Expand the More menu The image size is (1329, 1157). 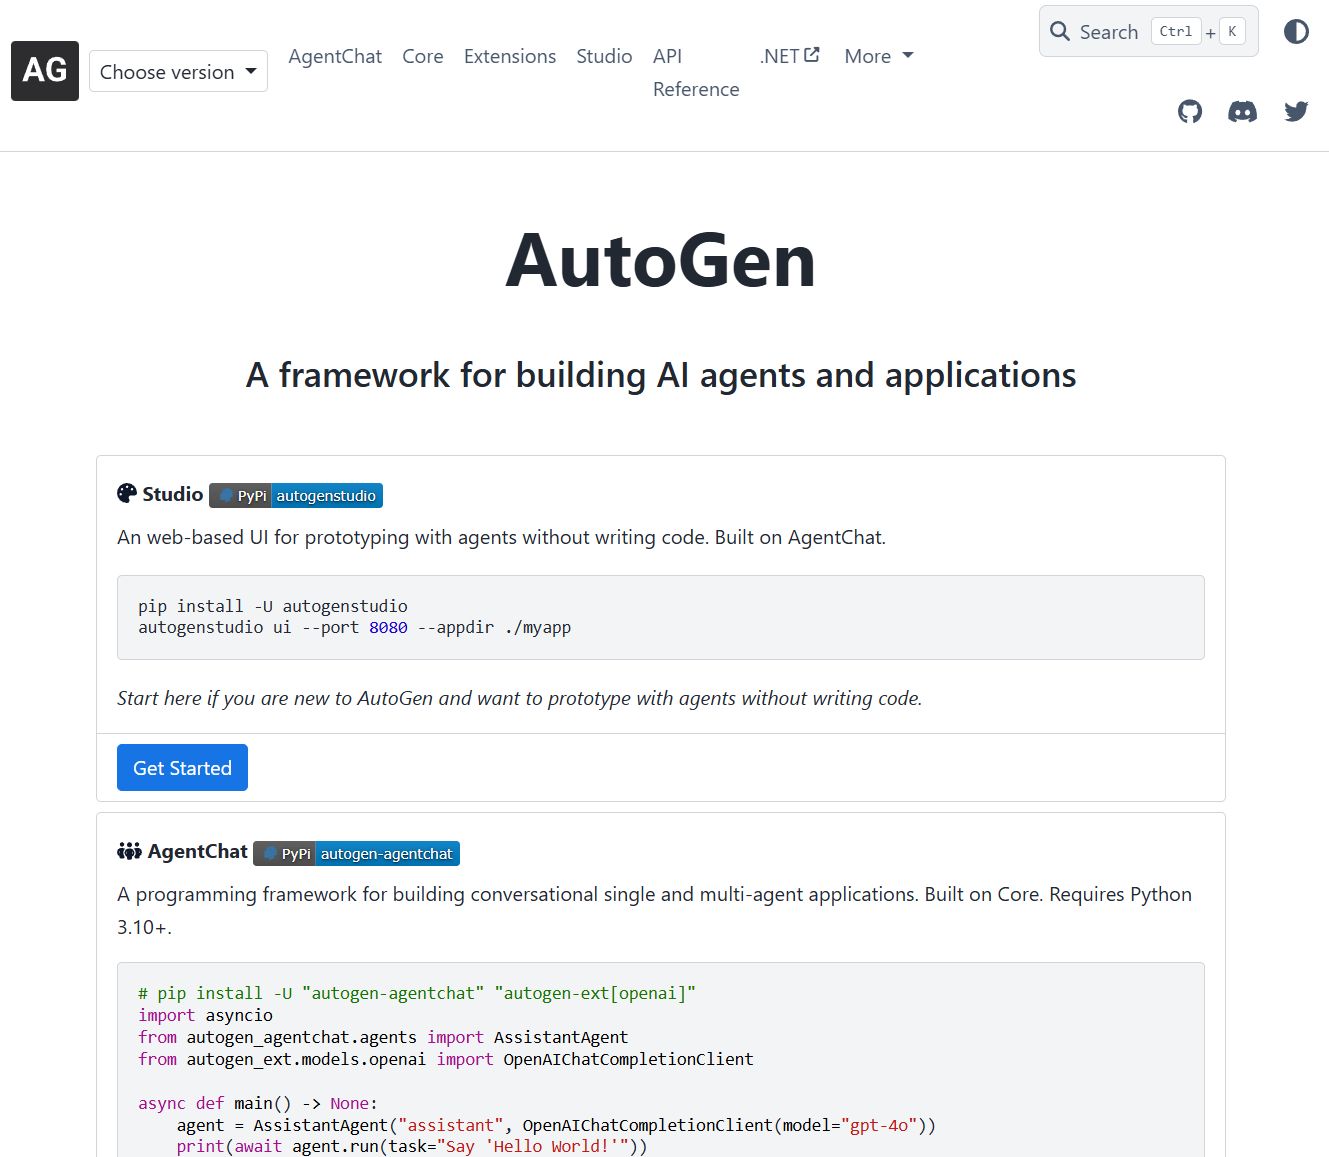tap(879, 56)
